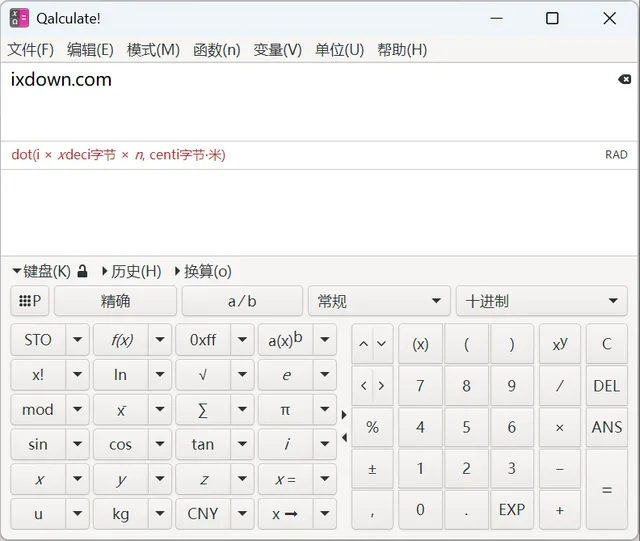Screen dimensions: 640x541
Task: Open the dropdown arrow next to sin
Action: [77, 444]
